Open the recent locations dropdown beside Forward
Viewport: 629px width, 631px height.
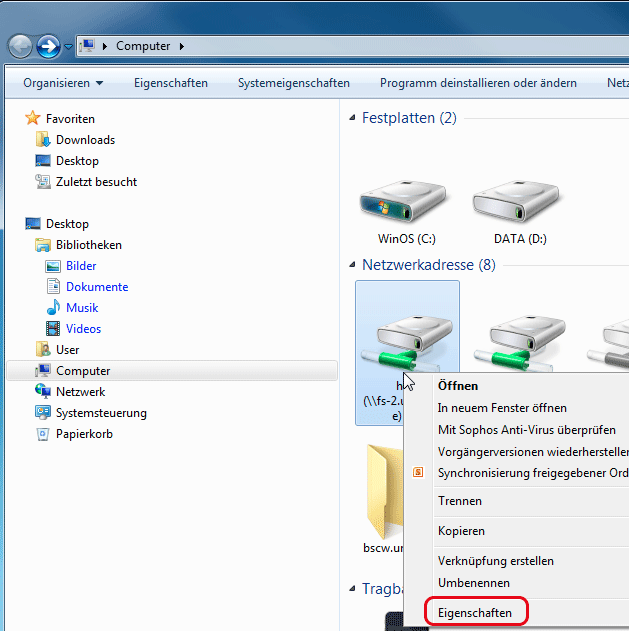(x=68, y=47)
